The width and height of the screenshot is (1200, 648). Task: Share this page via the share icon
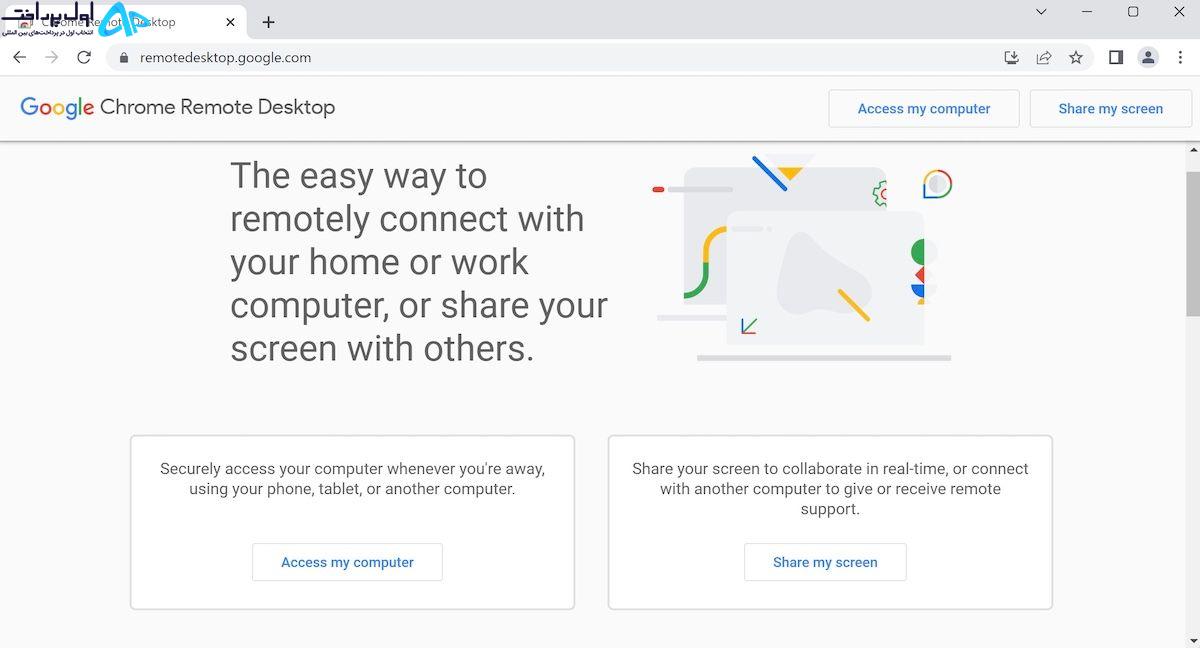click(x=1043, y=58)
